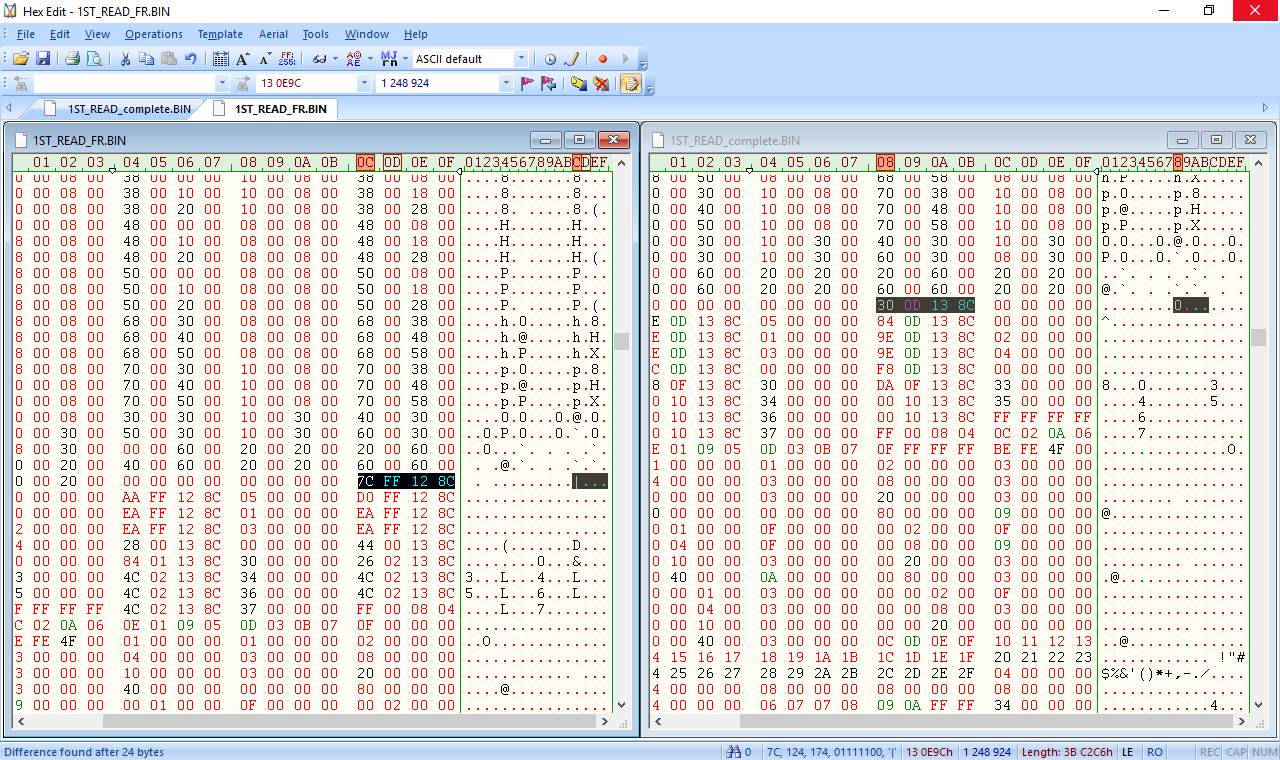Click the hex address 13 0E9Ch in status bar
Image resolution: width=1280 pixels, height=760 pixels.
(930, 752)
